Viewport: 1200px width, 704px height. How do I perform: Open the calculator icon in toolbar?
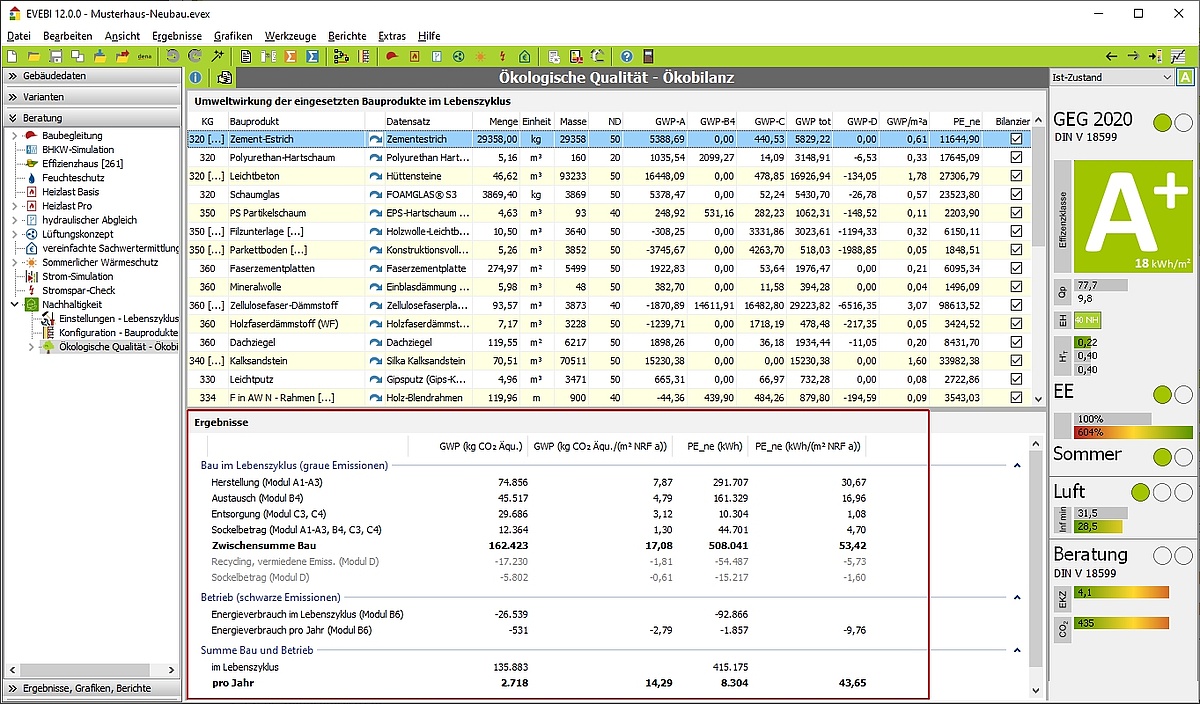click(648, 56)
